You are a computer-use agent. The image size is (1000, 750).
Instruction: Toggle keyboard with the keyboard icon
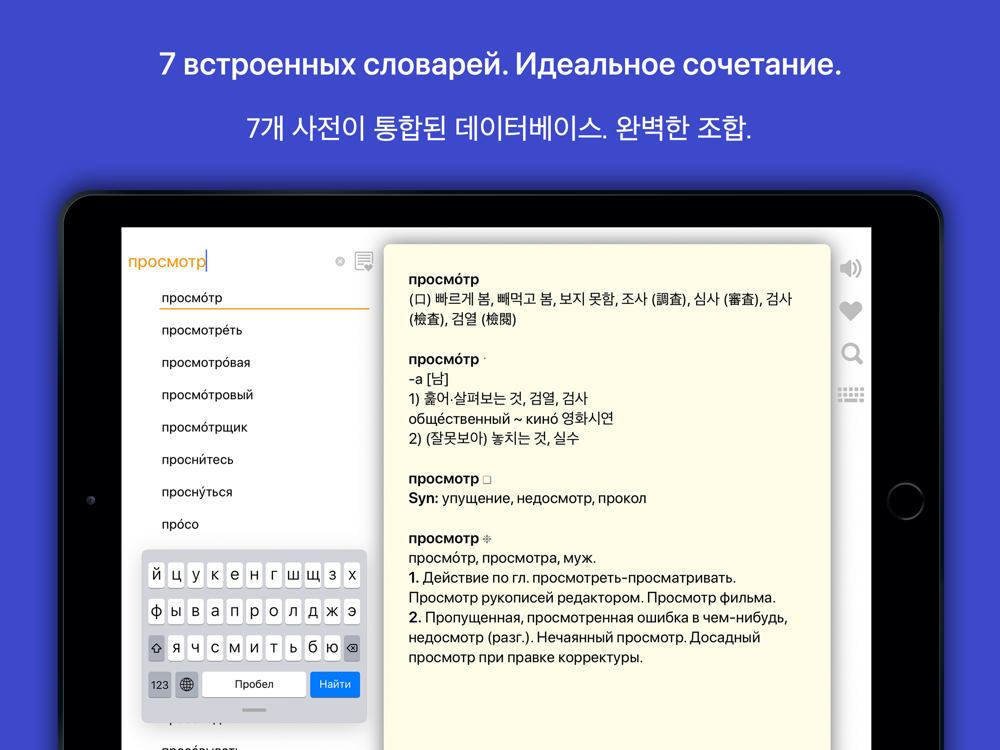coord(851,395)
